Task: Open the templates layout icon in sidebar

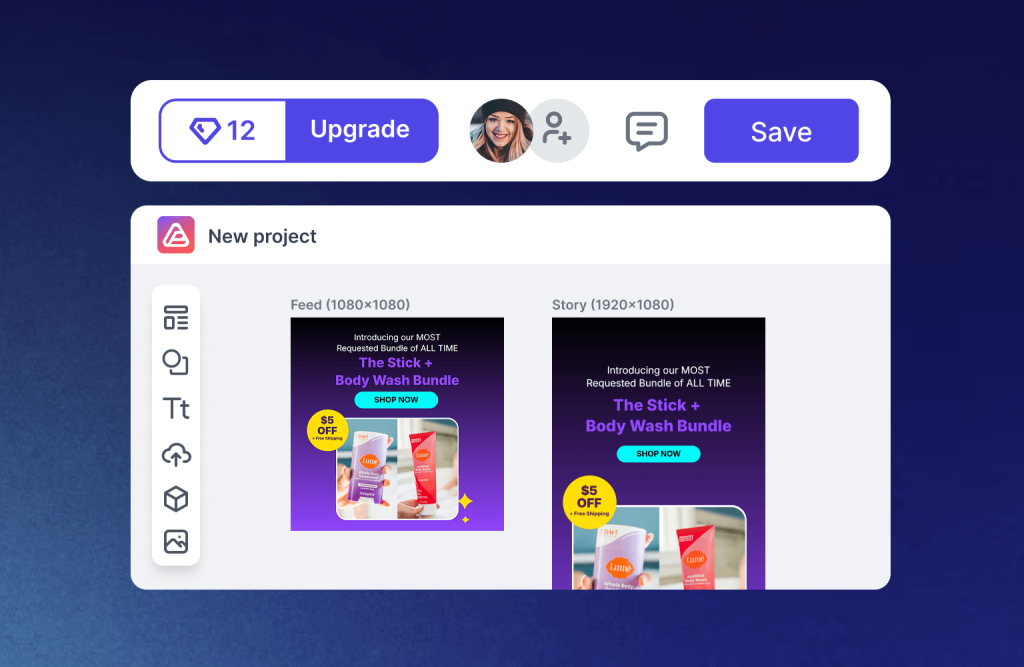Action: coord(176,317)
